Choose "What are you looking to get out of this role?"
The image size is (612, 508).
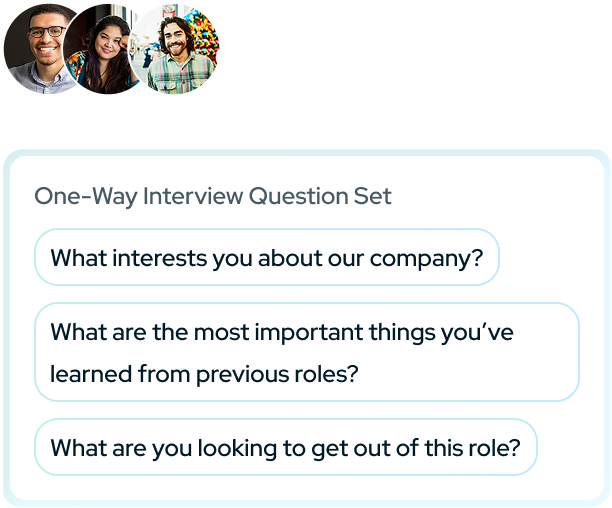285,447
